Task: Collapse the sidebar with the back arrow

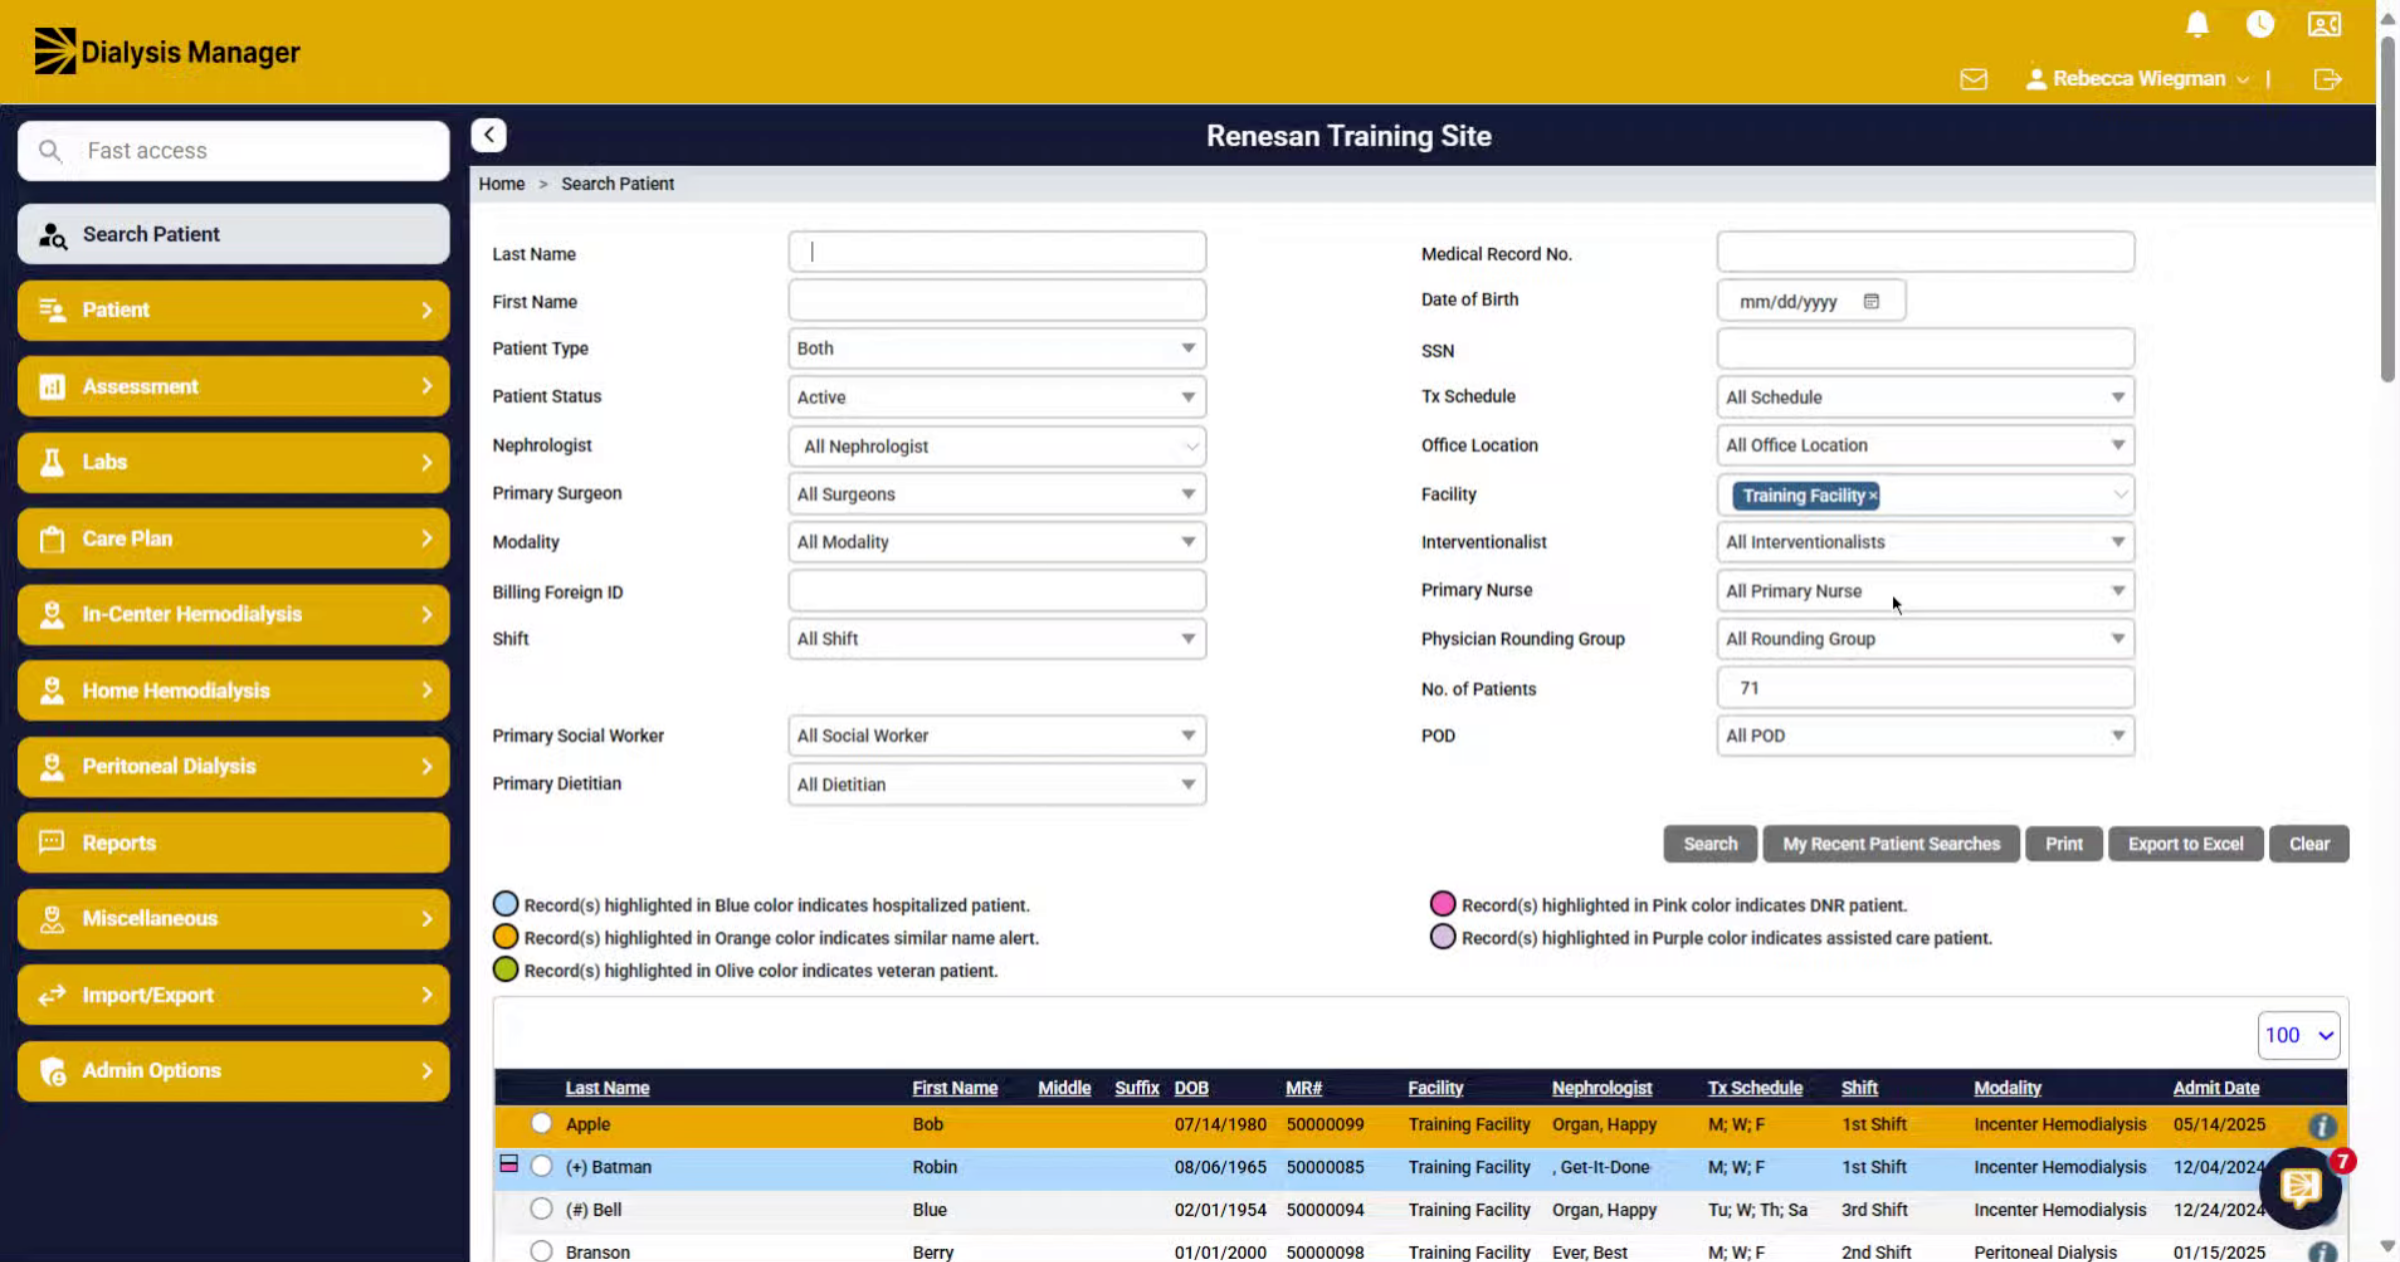Action: click(x=489, y=135)
